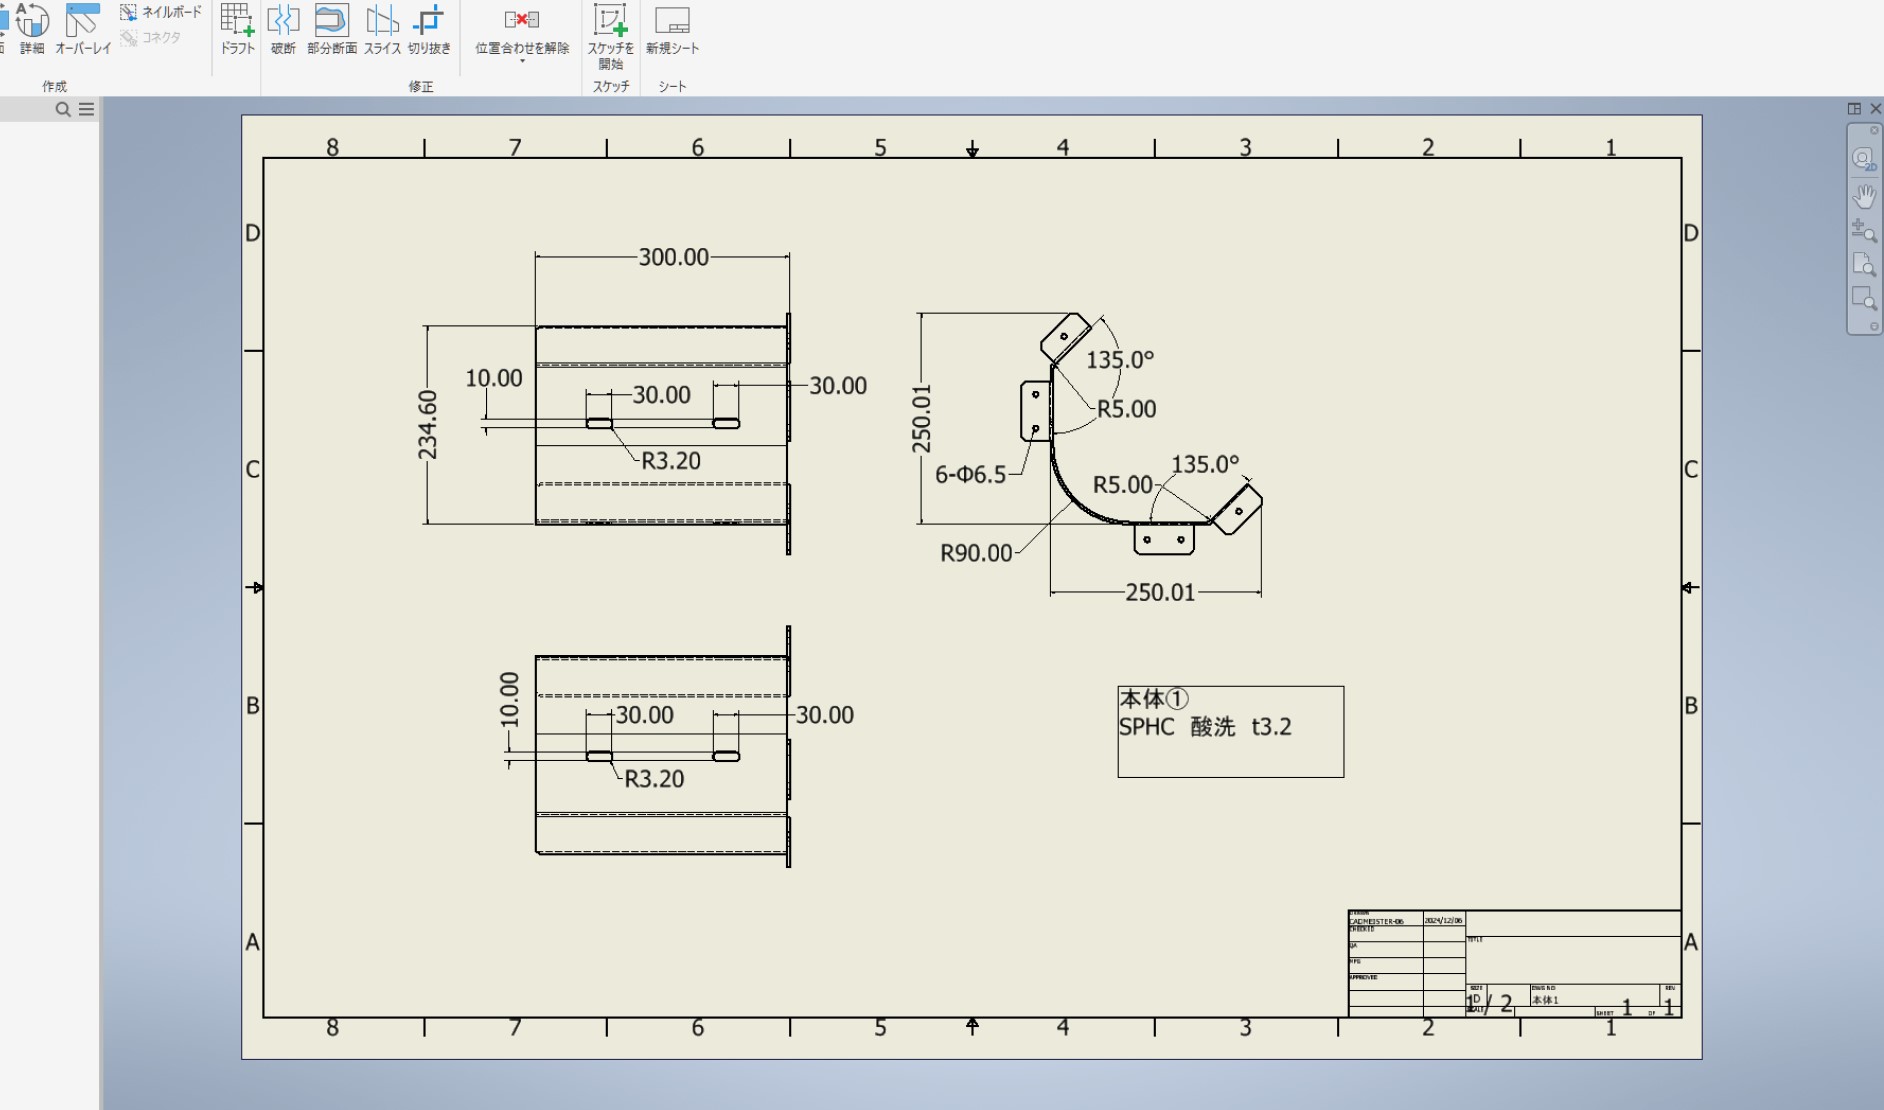
Task: Select the 300.00 width dimension
Action: click(x=673, y=257)
